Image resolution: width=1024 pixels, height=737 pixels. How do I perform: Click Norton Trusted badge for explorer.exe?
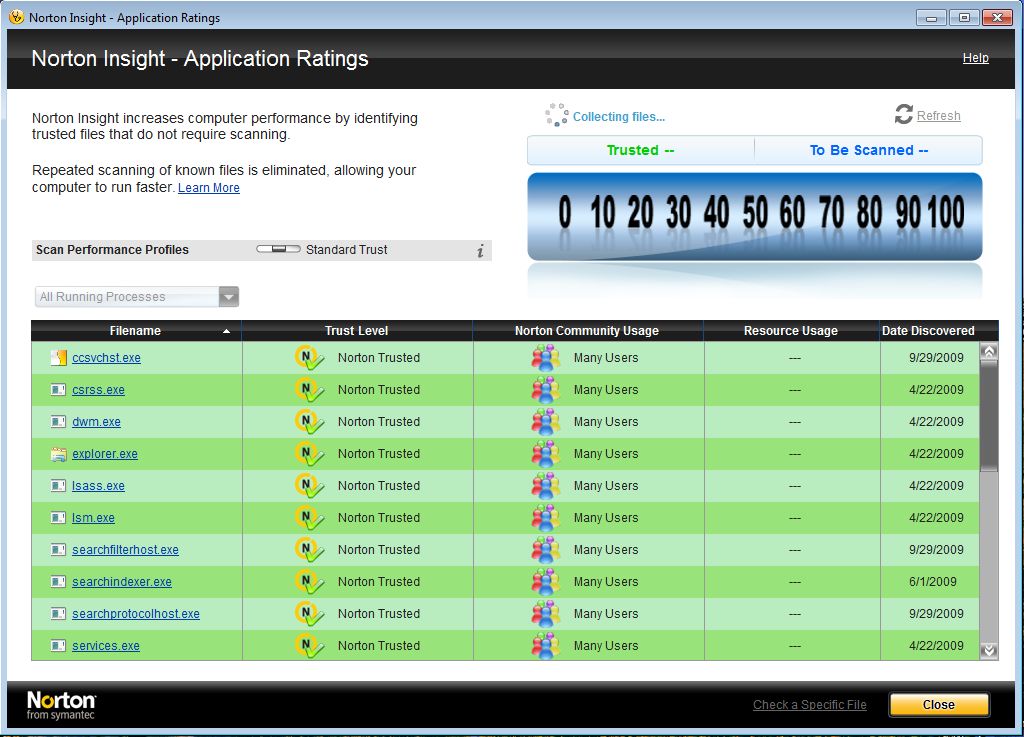(x=309, y=454)
